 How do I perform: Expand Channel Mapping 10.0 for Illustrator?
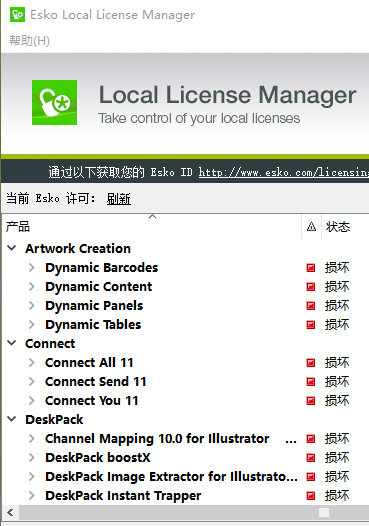pos(32,438)
